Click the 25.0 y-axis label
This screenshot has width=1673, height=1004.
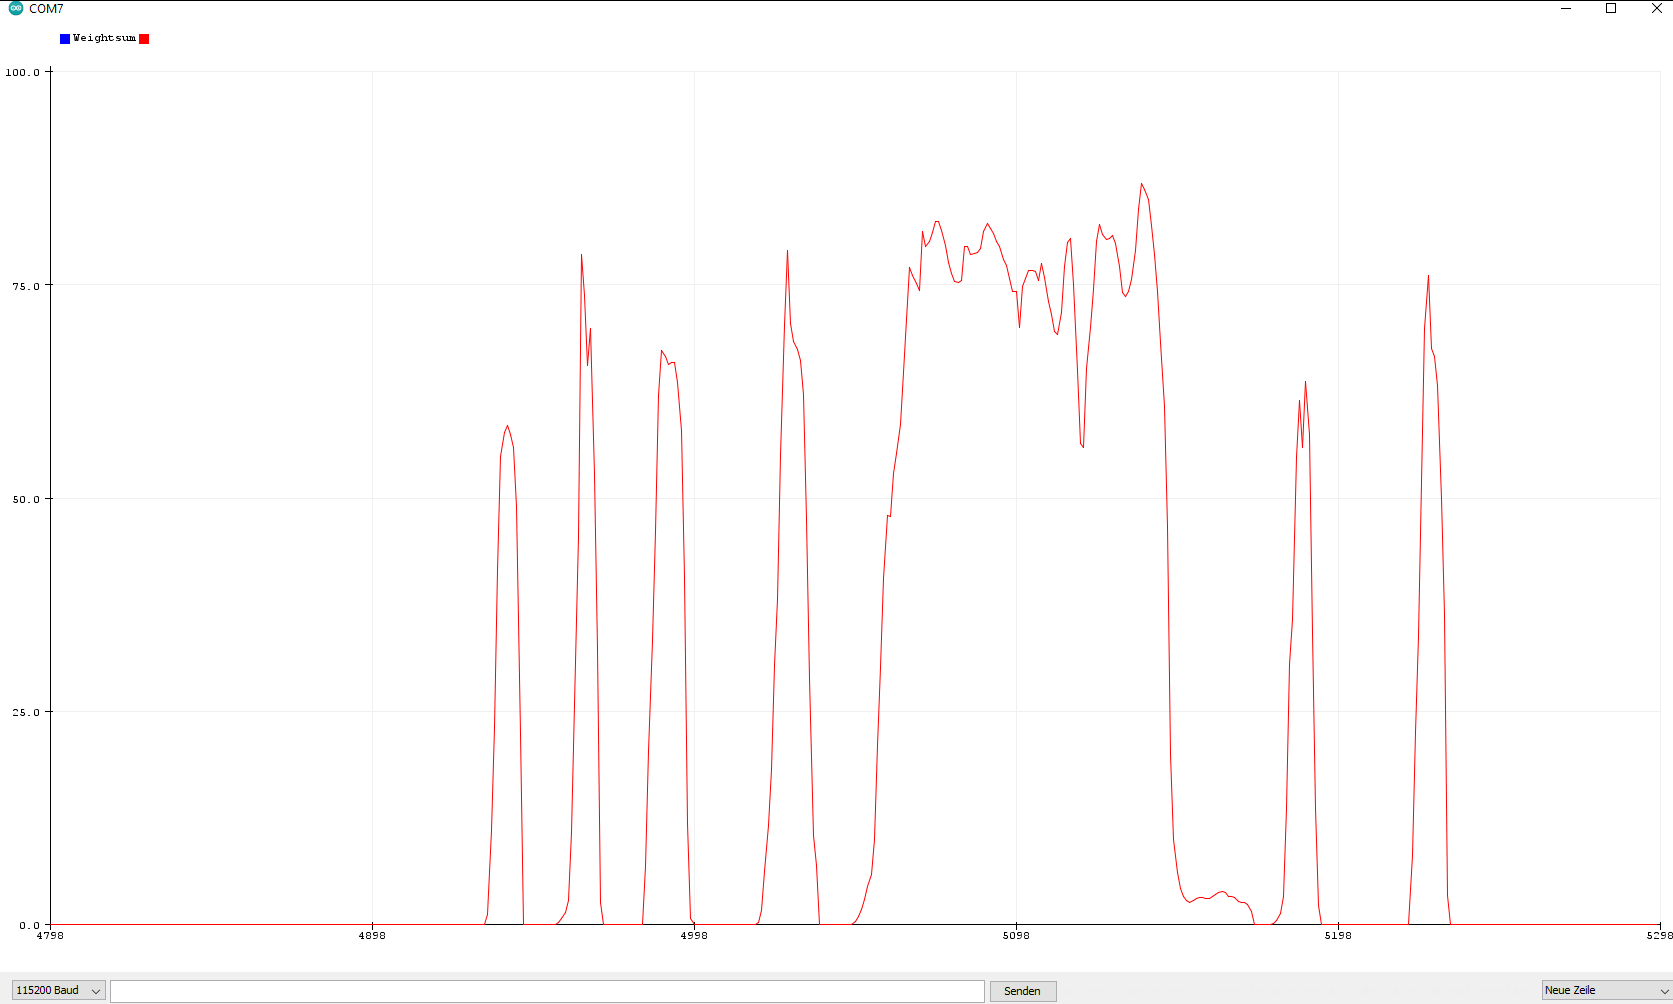coord(26,712)
